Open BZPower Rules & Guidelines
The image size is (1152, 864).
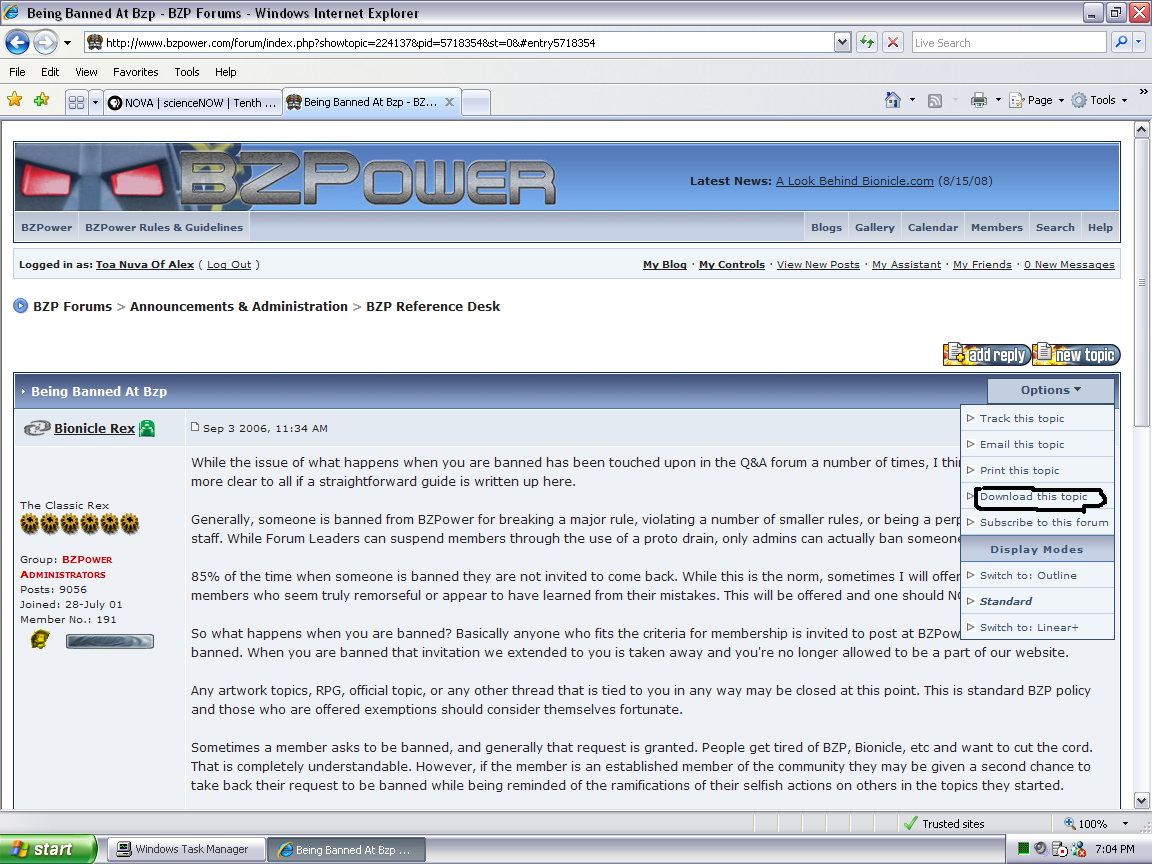pyautogui.click(x=164, y=227)
